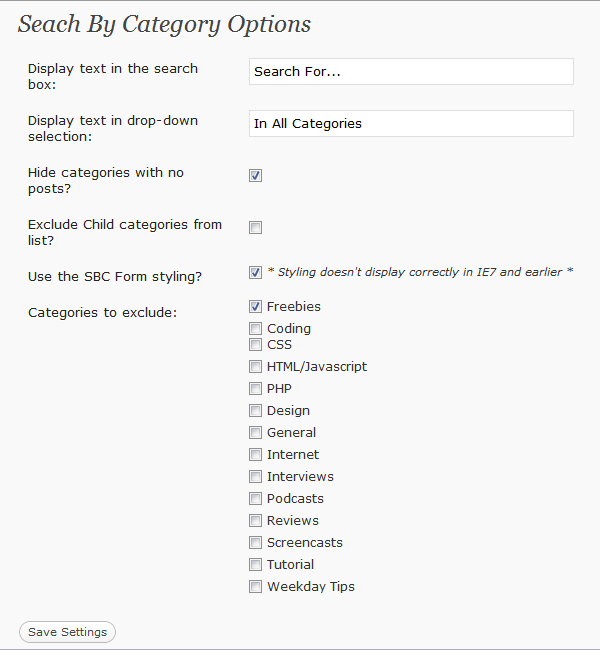The height and width of the screenshot is (650, 600).
Task: Click the search box display text field
Action: tap(411, 72)
